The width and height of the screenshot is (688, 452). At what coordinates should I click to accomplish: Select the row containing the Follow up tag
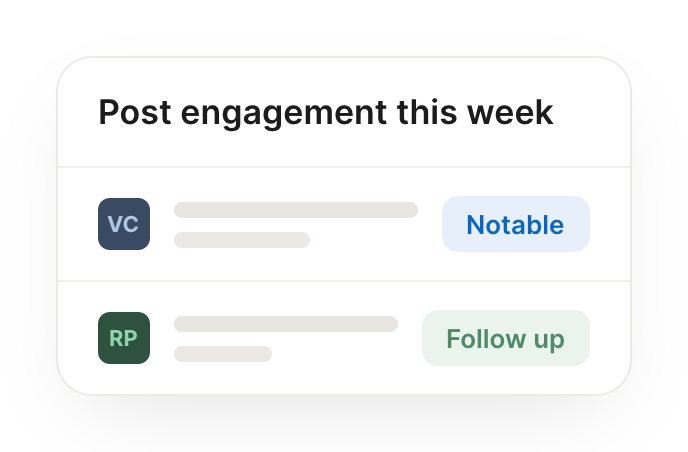tap(344, 338)
